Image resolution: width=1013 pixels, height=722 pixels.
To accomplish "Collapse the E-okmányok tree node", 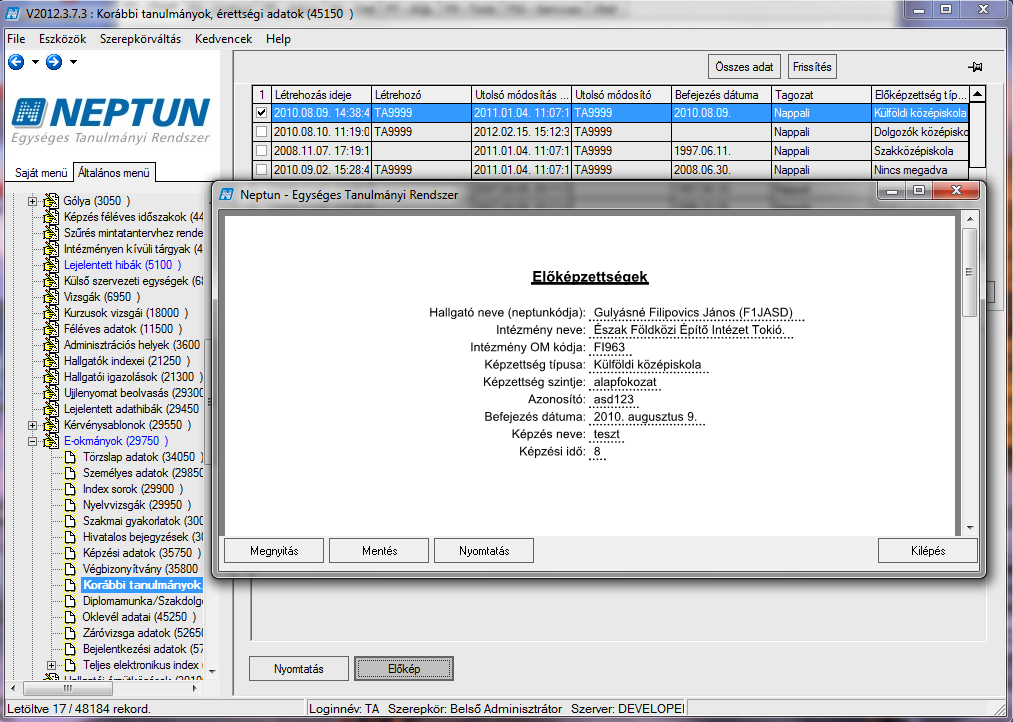I will coord(32,441).
